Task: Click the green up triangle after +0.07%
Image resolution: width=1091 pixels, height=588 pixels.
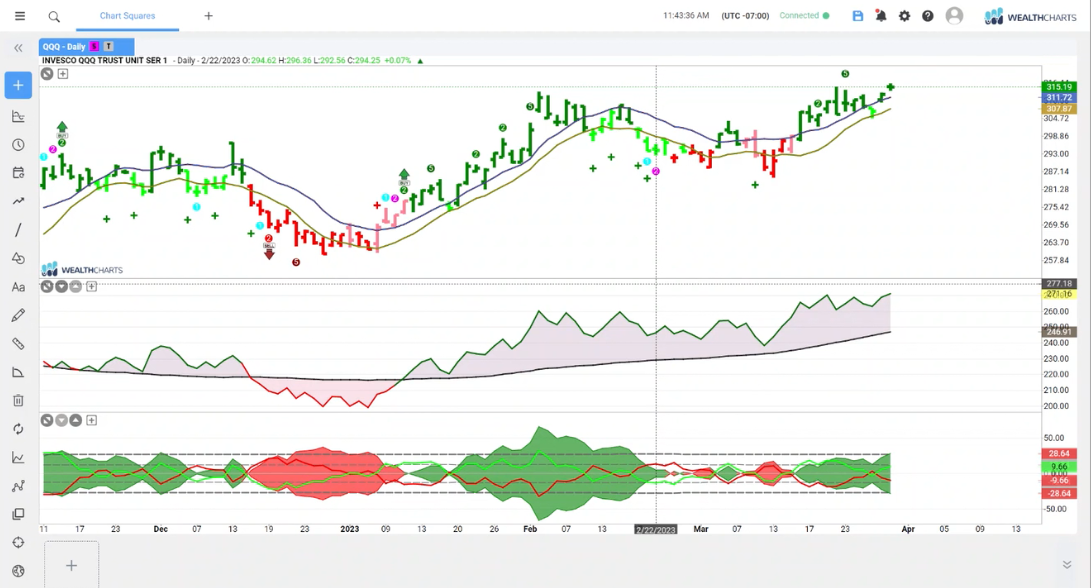Action: [x=420, y=61]
